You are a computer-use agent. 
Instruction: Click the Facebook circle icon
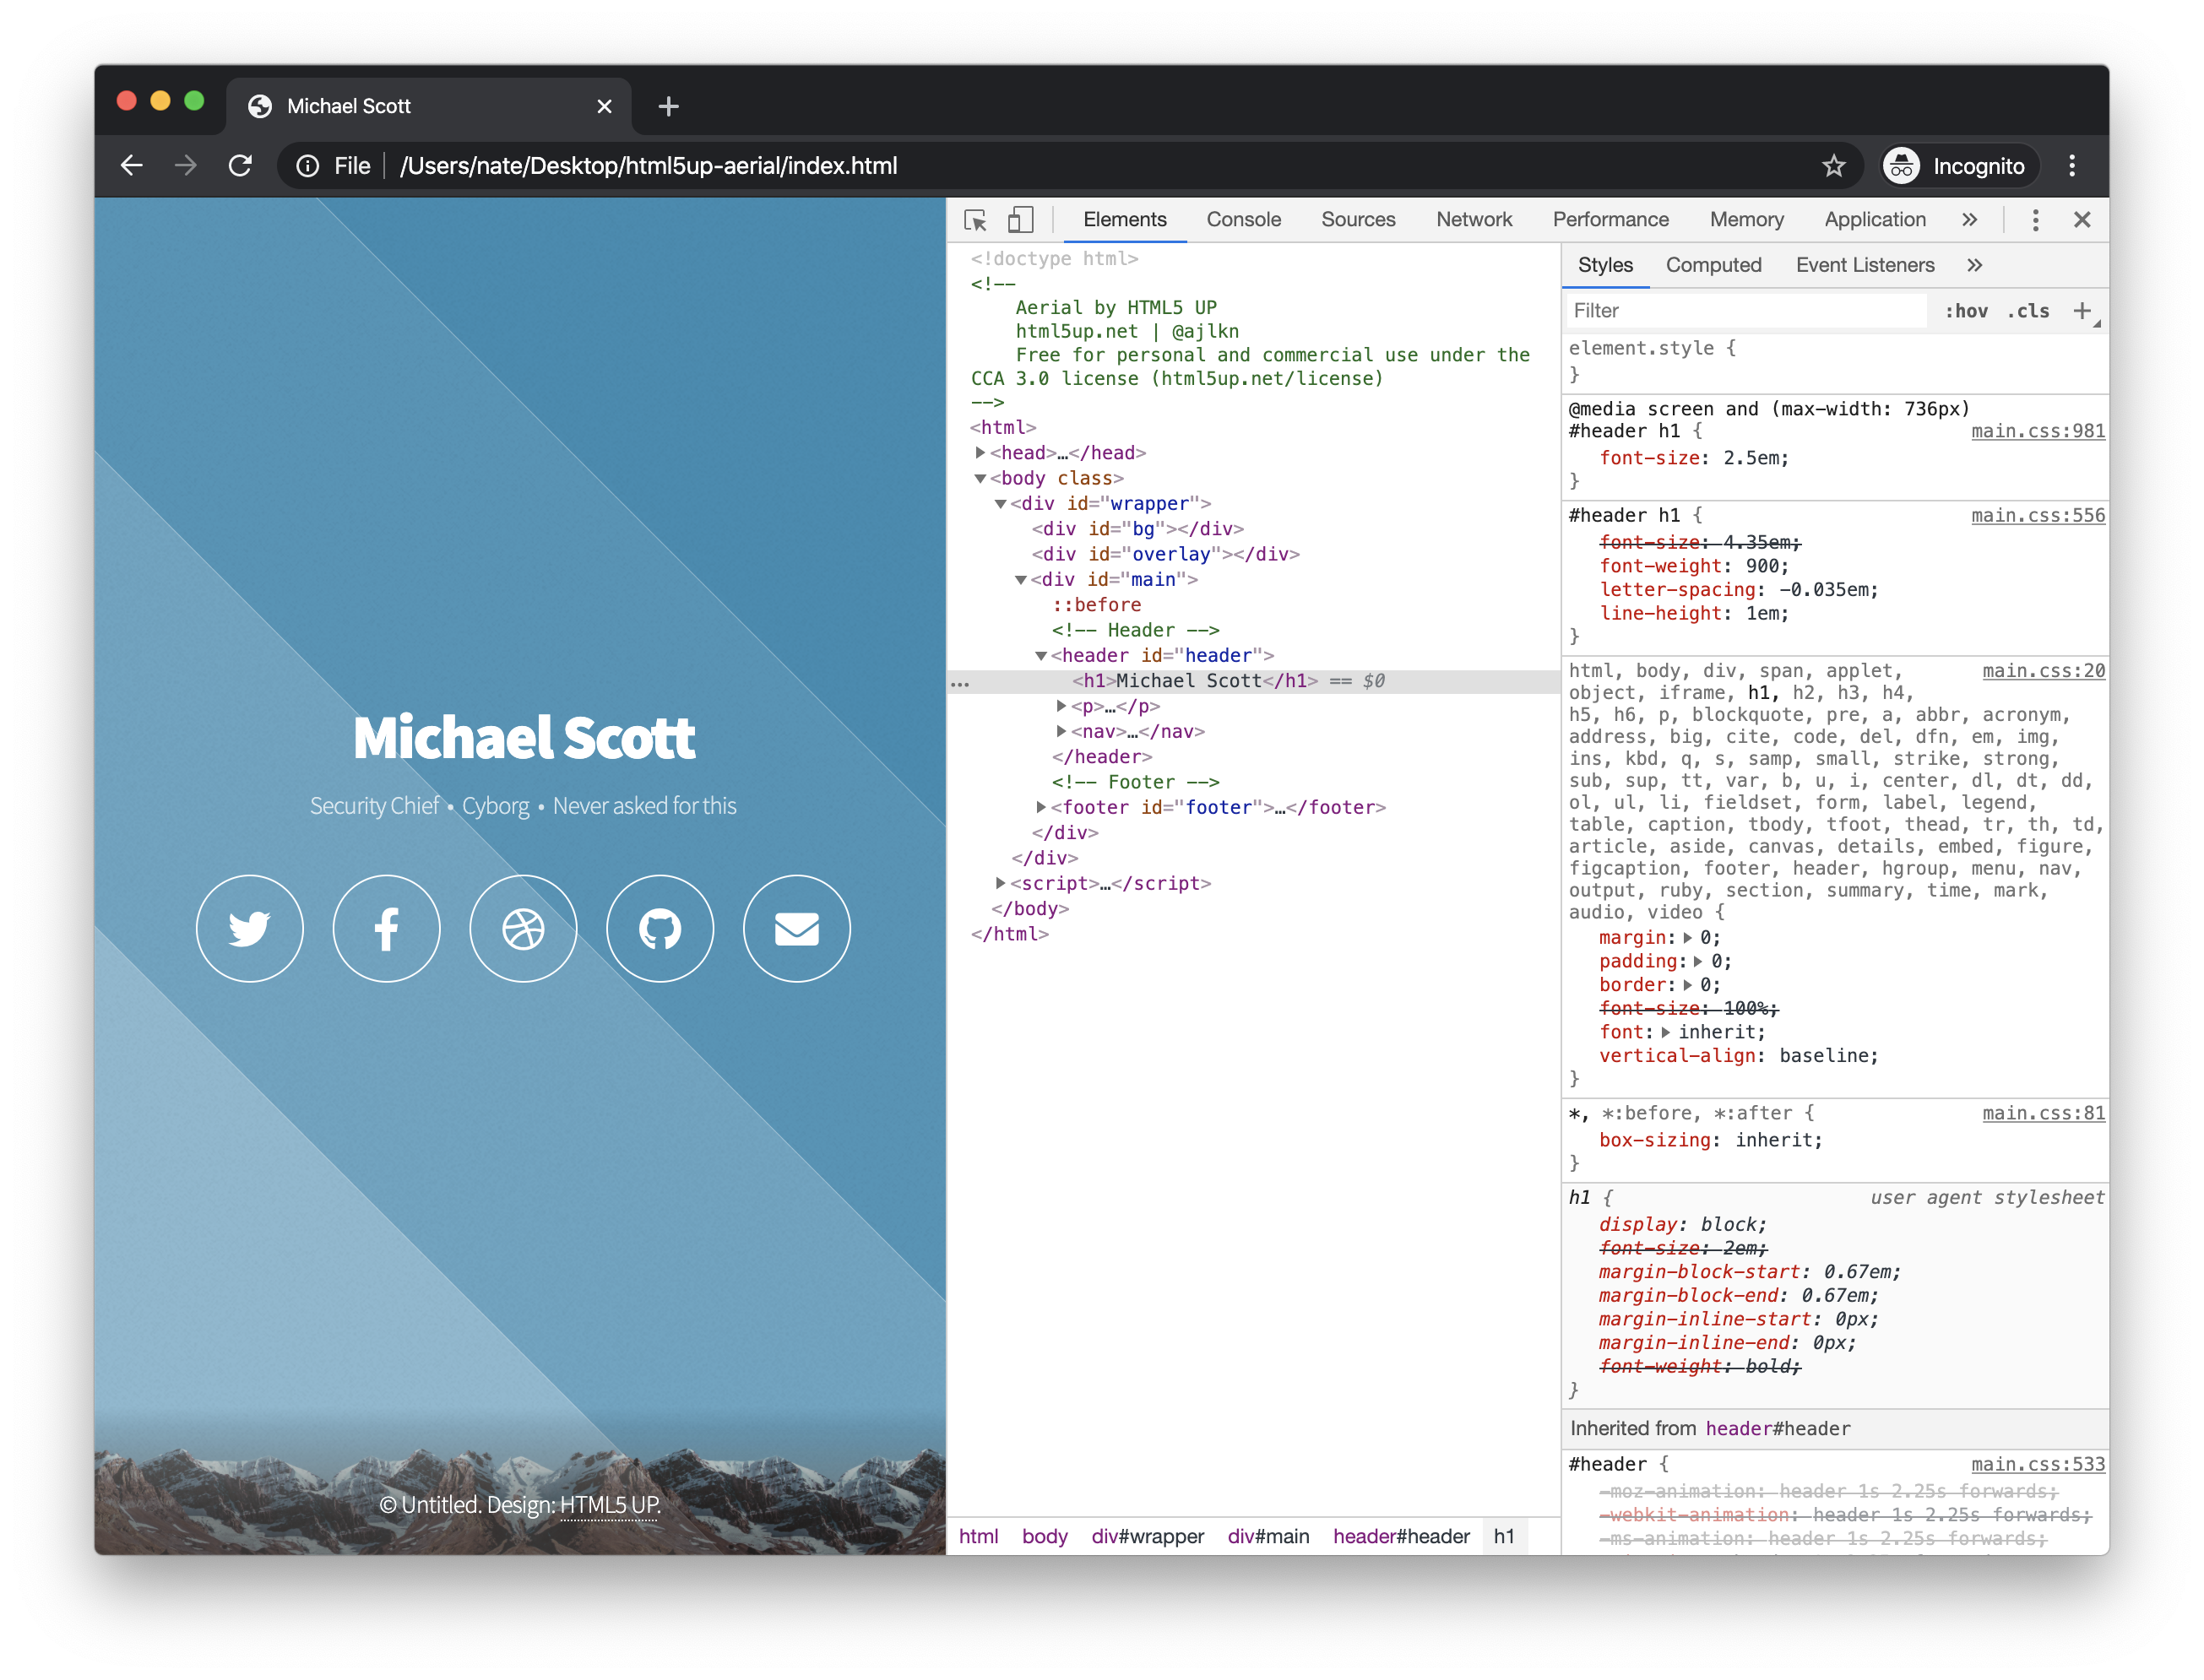(x=387, y=929)
